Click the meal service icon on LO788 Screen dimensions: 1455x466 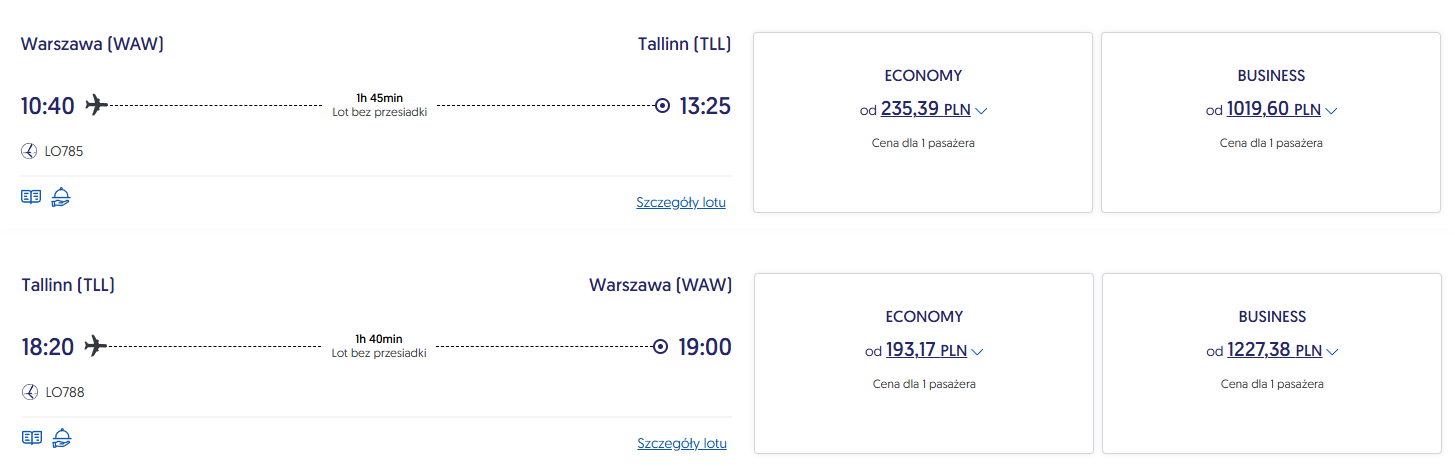tap(61, 437)
